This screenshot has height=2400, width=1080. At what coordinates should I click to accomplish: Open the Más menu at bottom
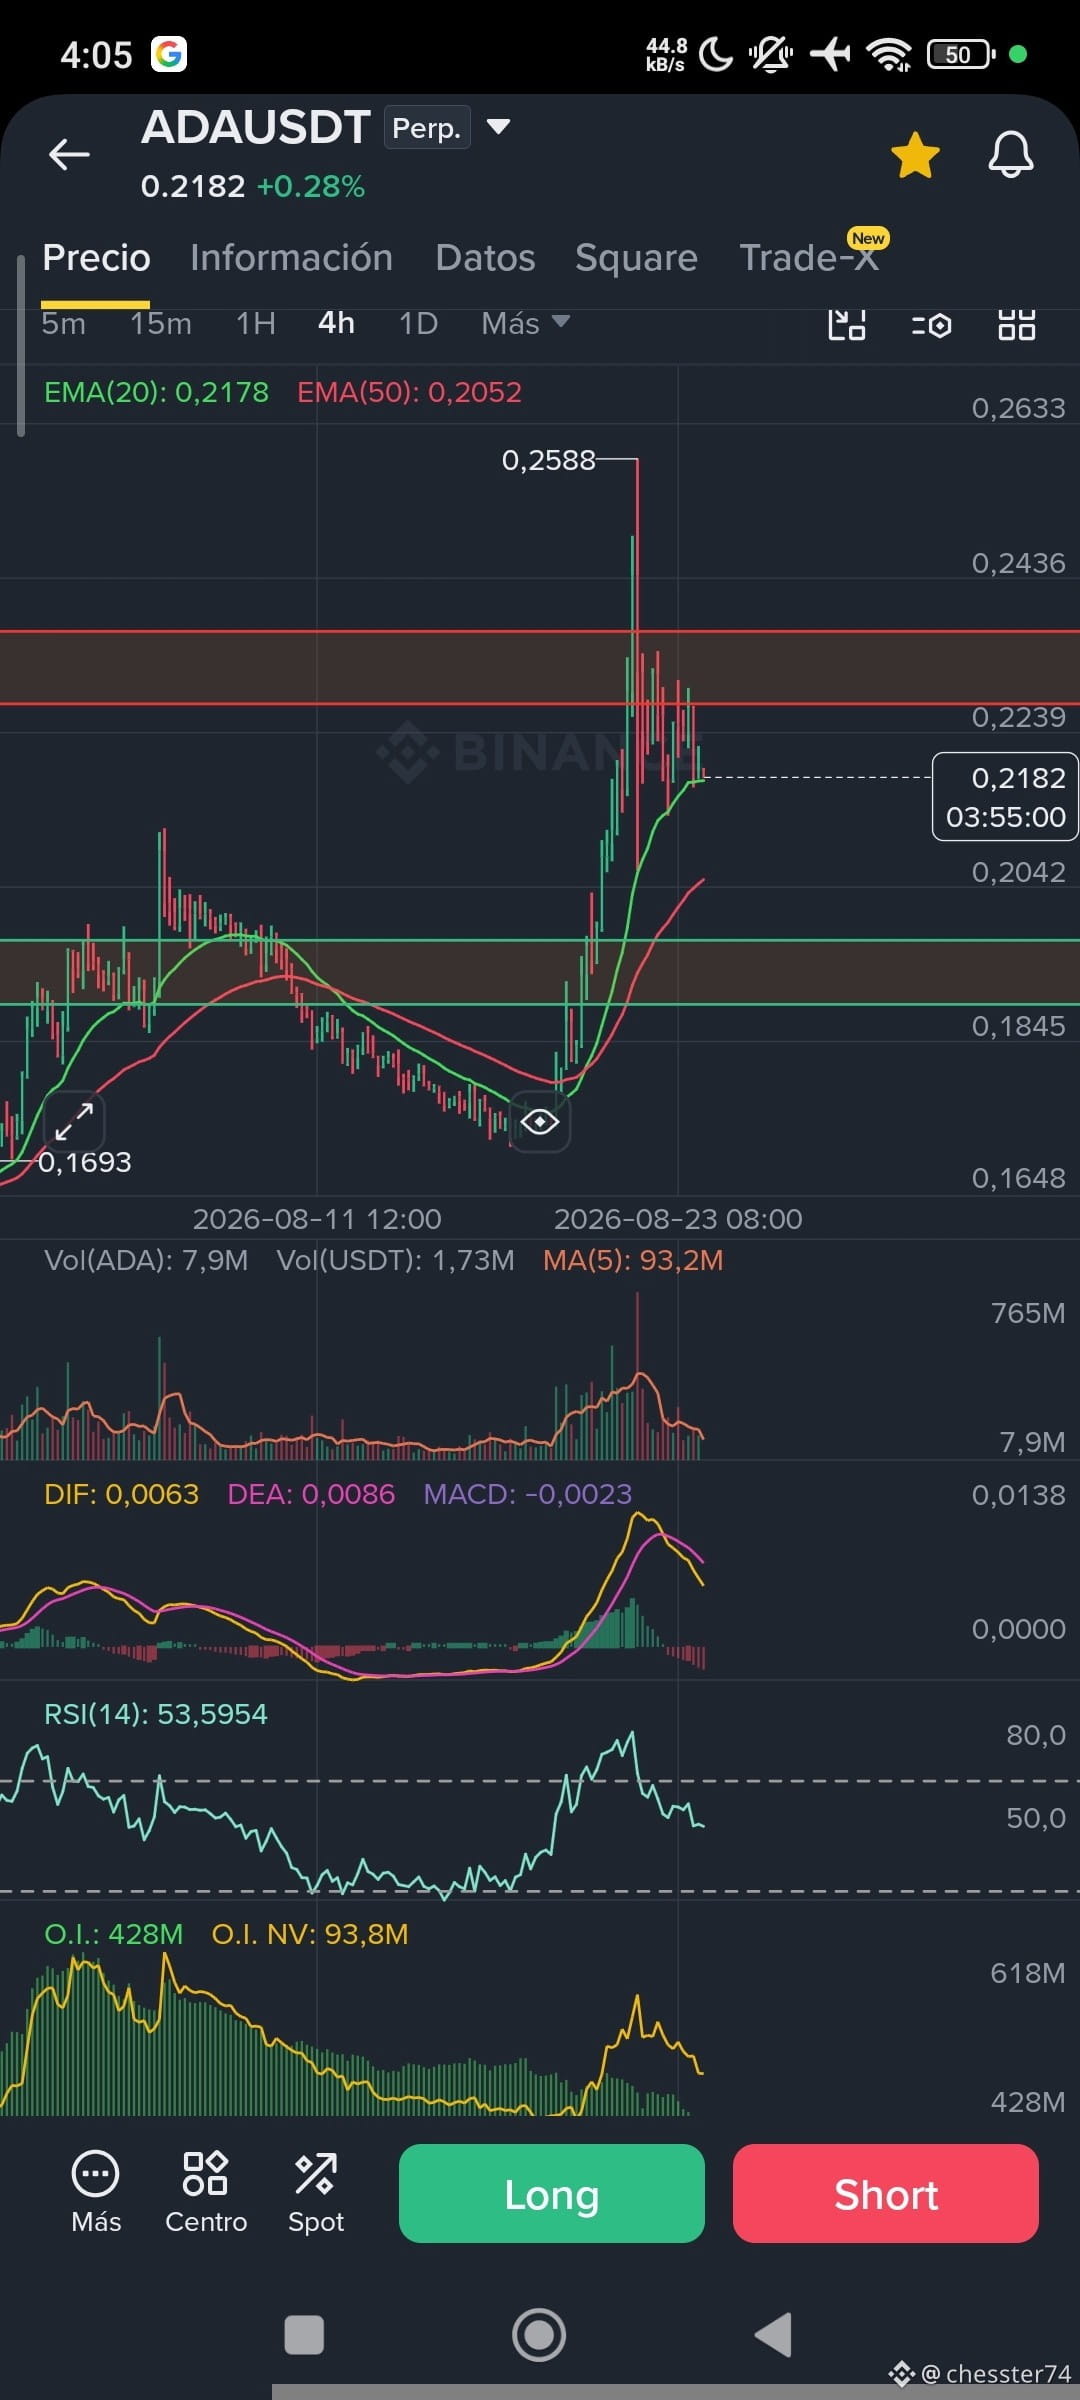96,2193
